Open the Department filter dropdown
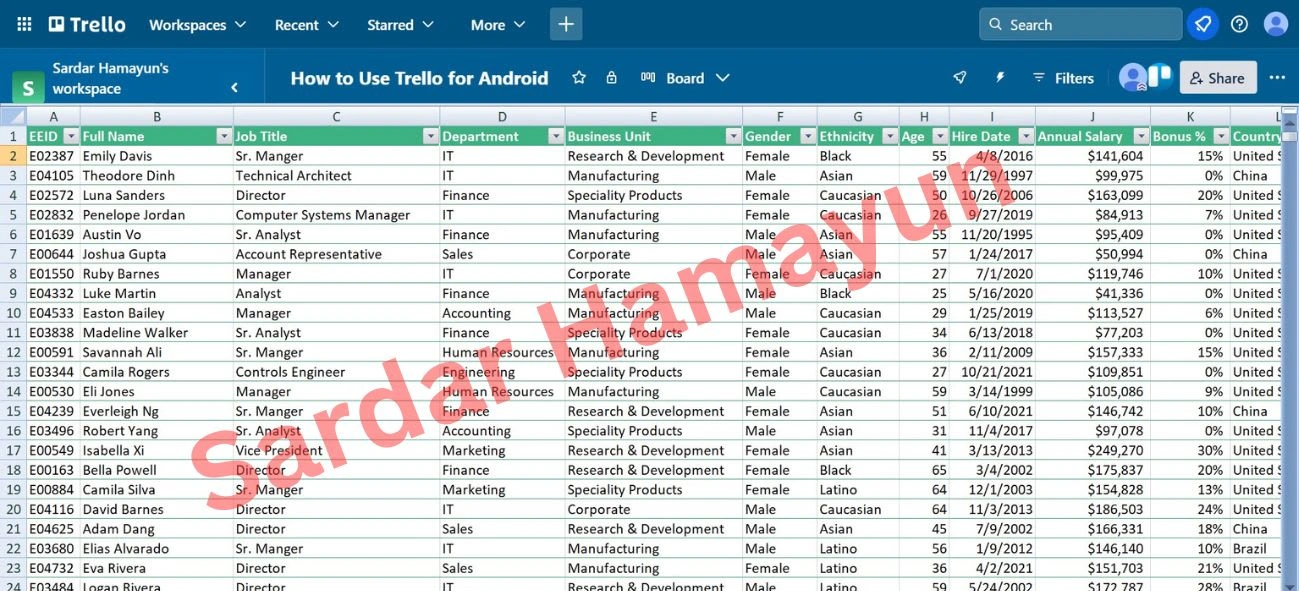 click(556, 136)
